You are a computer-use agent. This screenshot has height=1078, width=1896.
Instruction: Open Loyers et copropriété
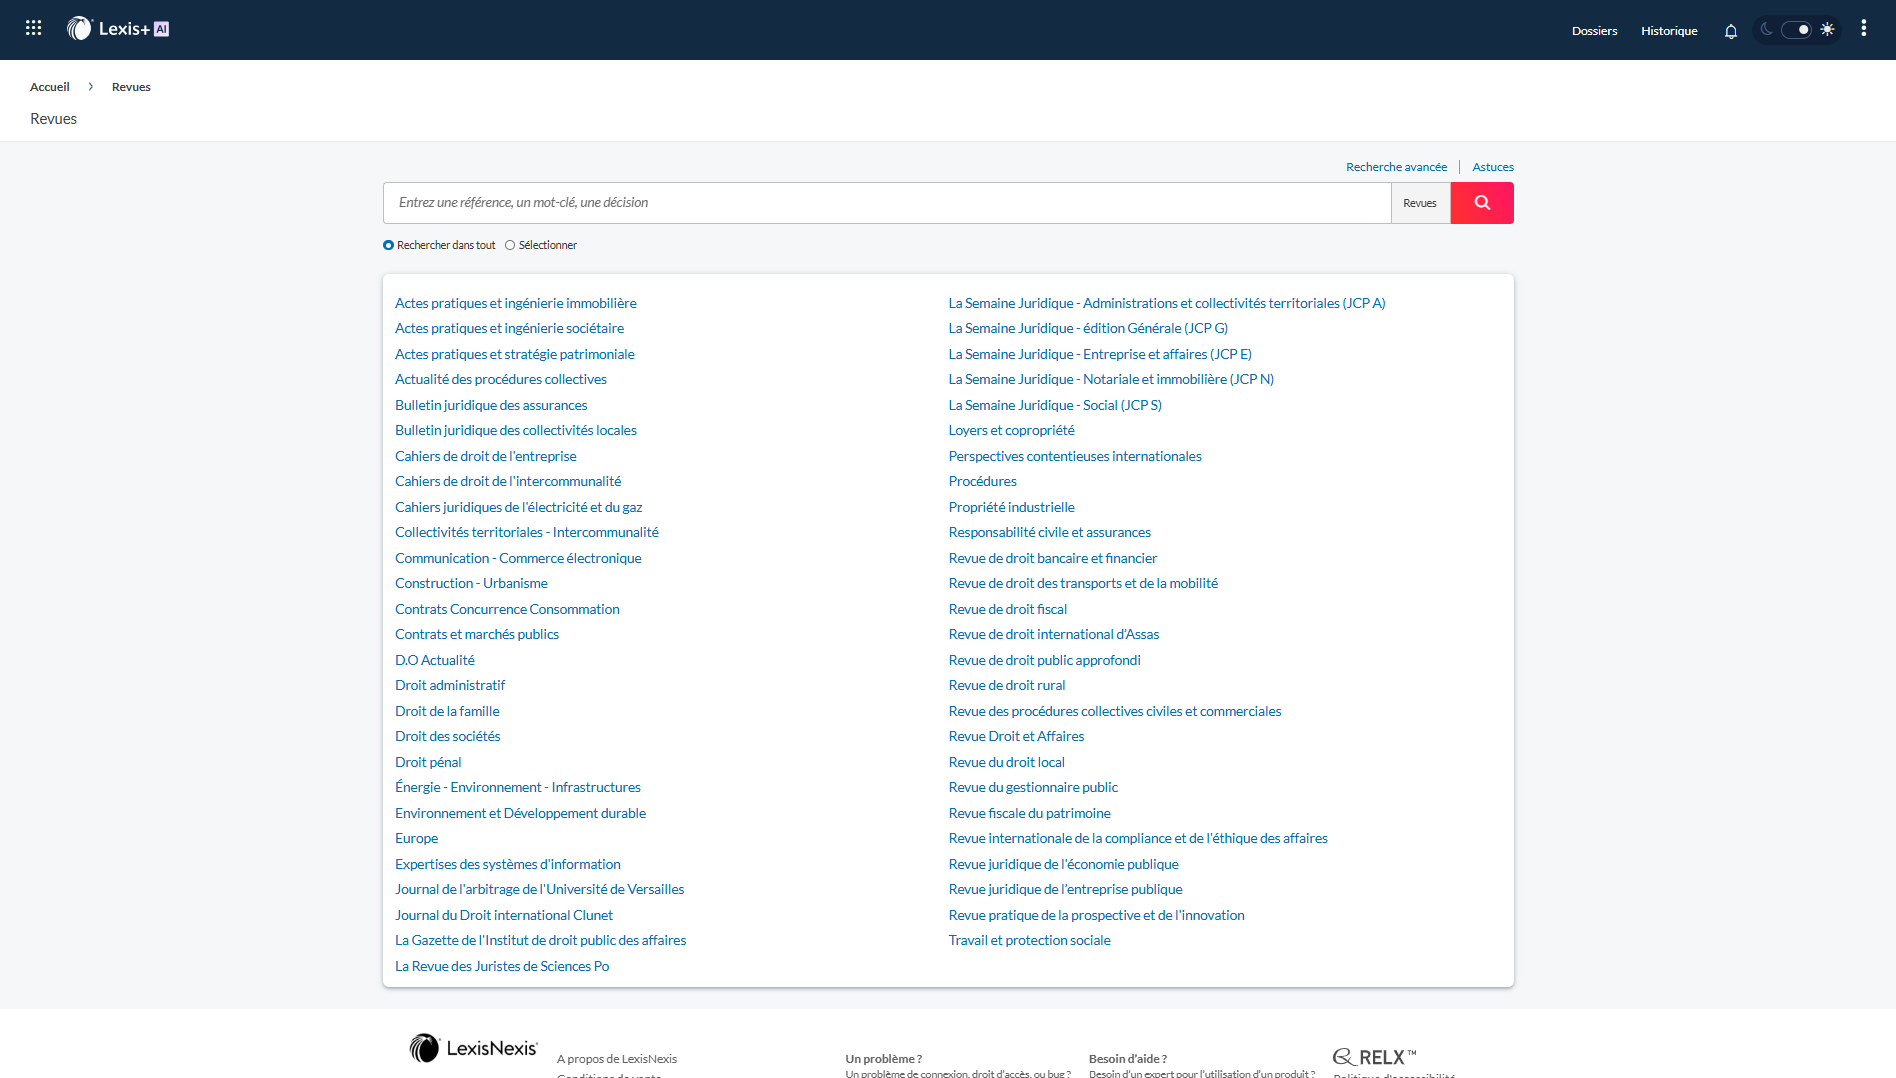click(1012, 430)
